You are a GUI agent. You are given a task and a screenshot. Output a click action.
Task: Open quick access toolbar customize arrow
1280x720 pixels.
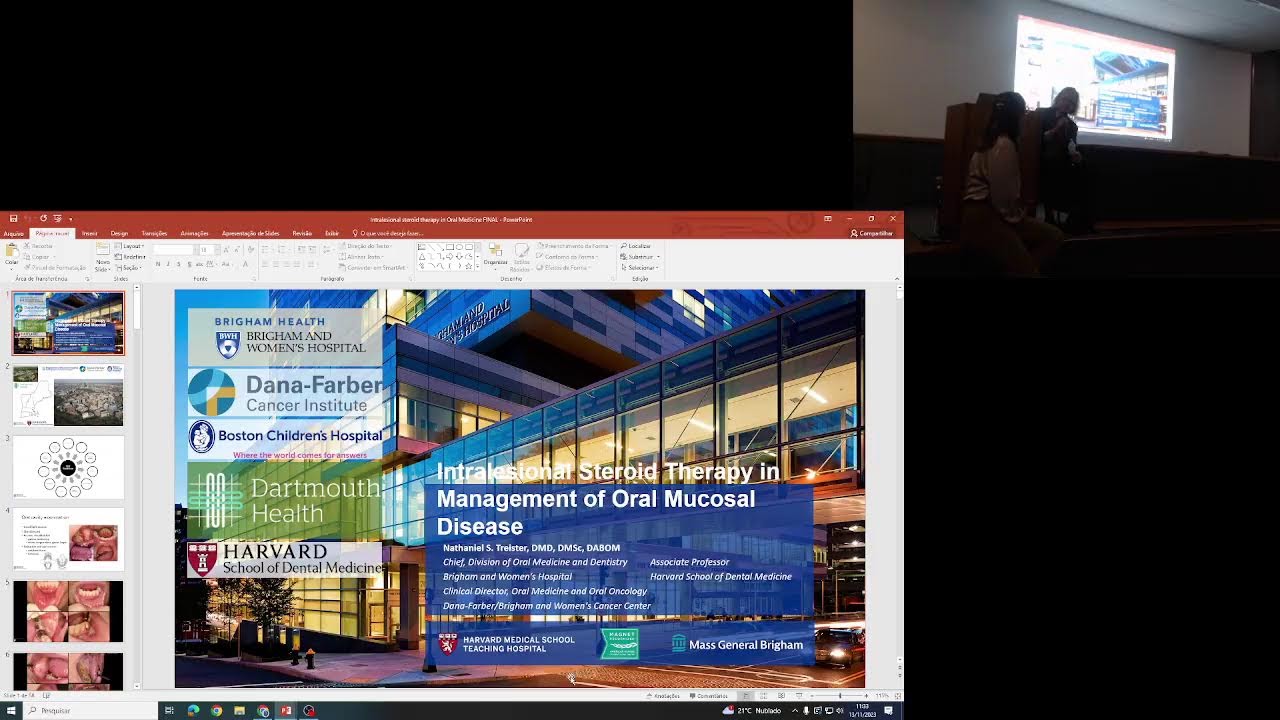click(70, 219)
